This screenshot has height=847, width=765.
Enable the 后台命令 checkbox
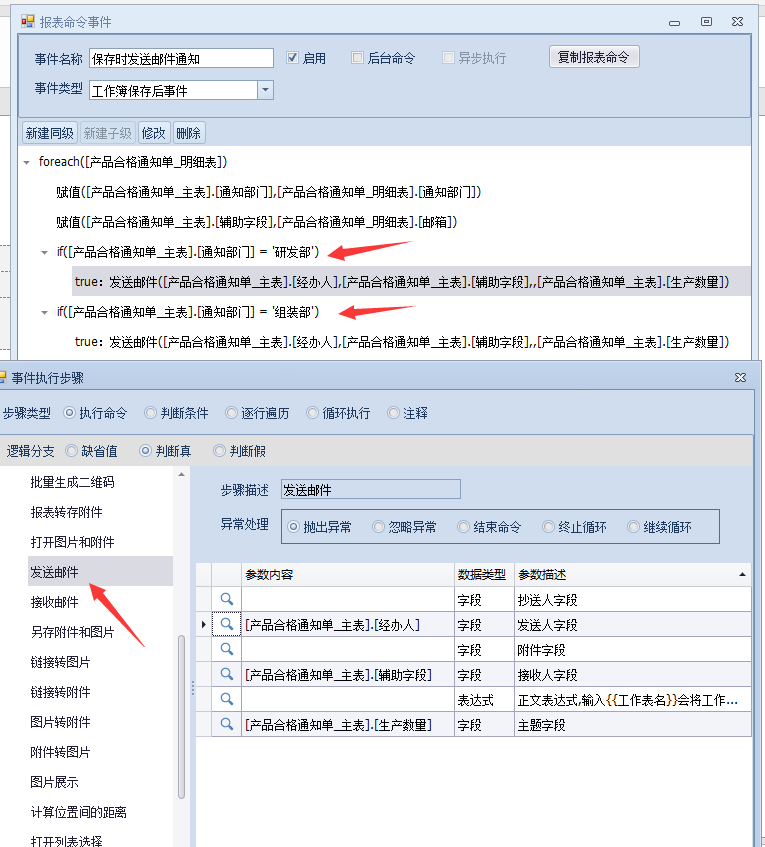pyautogui.click(x=358, y=58)
